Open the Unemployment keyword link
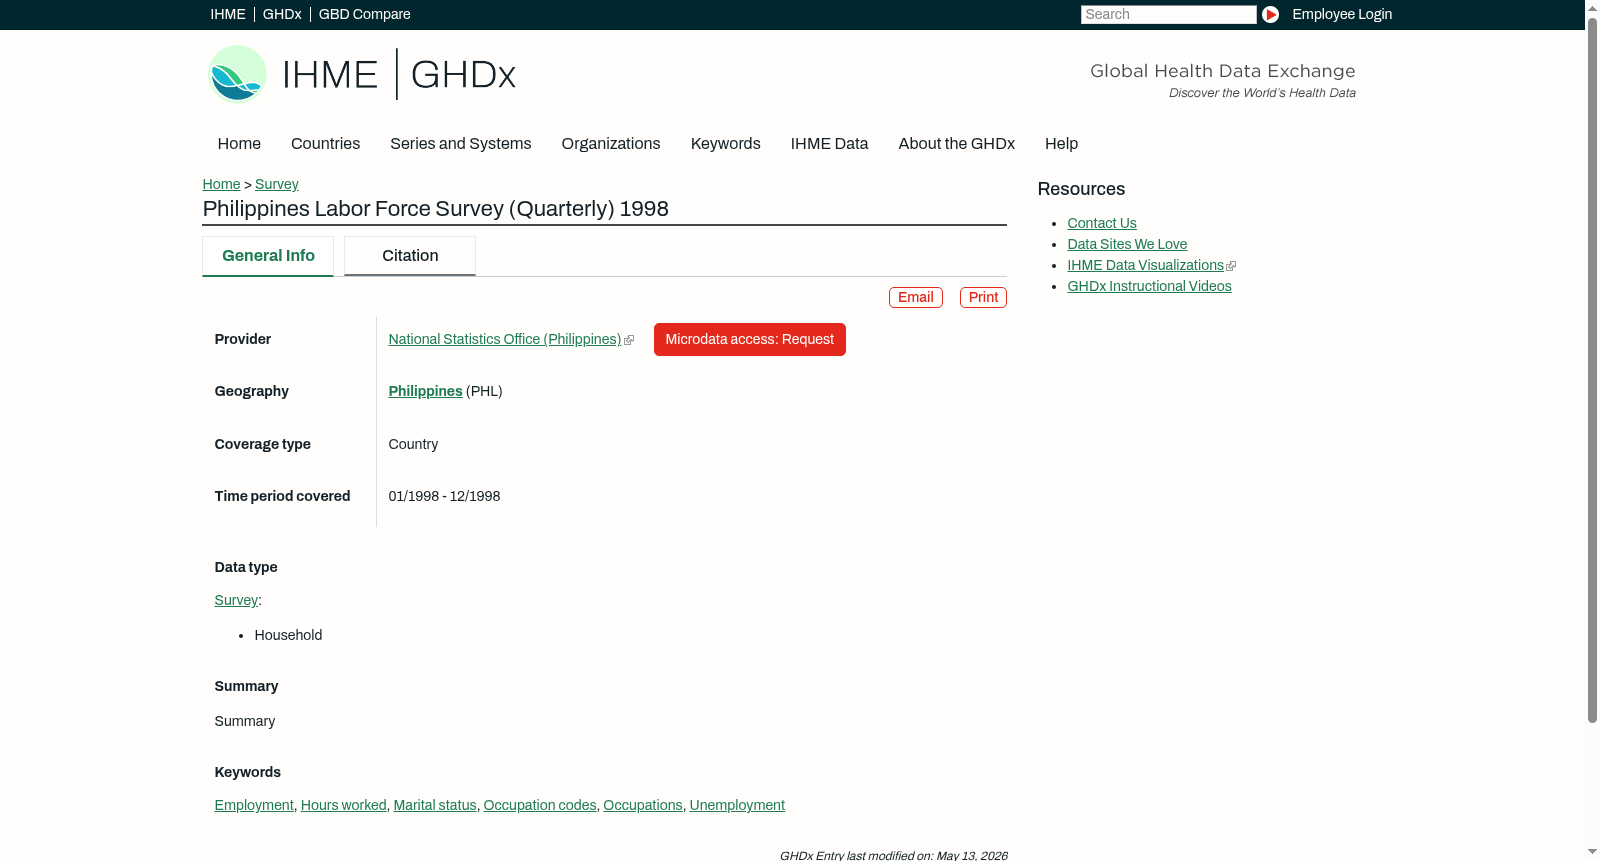The height and width of the screenshot is (861, 1600). pos(737,806)
